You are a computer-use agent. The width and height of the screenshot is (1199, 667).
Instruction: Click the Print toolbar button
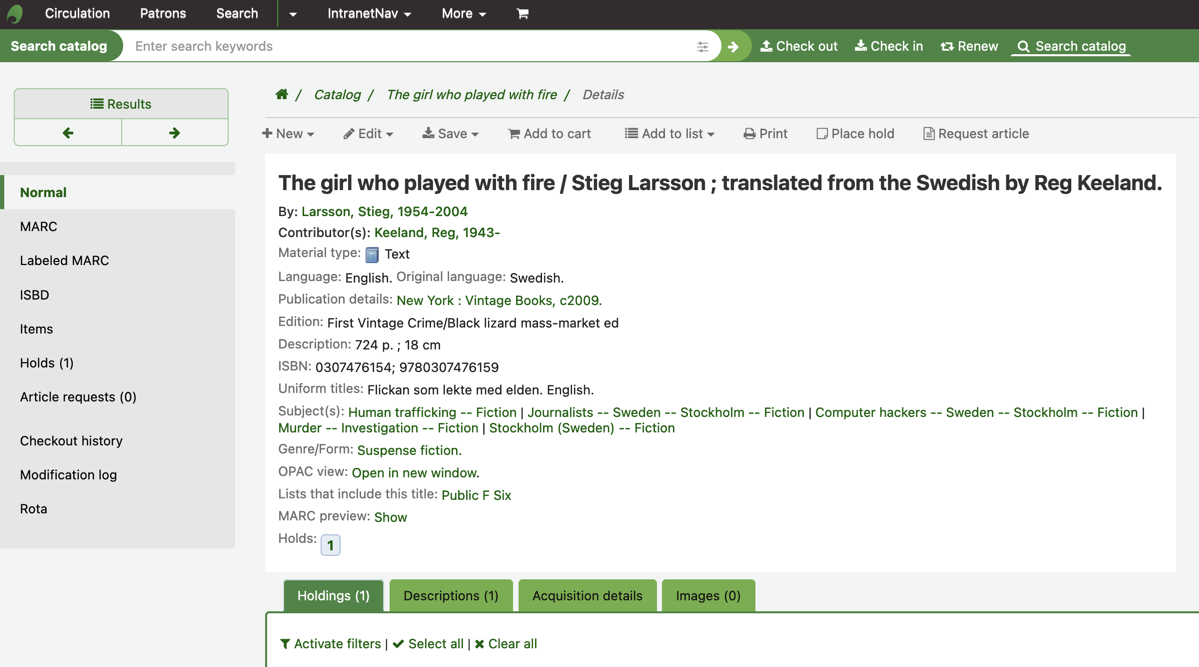765,134
